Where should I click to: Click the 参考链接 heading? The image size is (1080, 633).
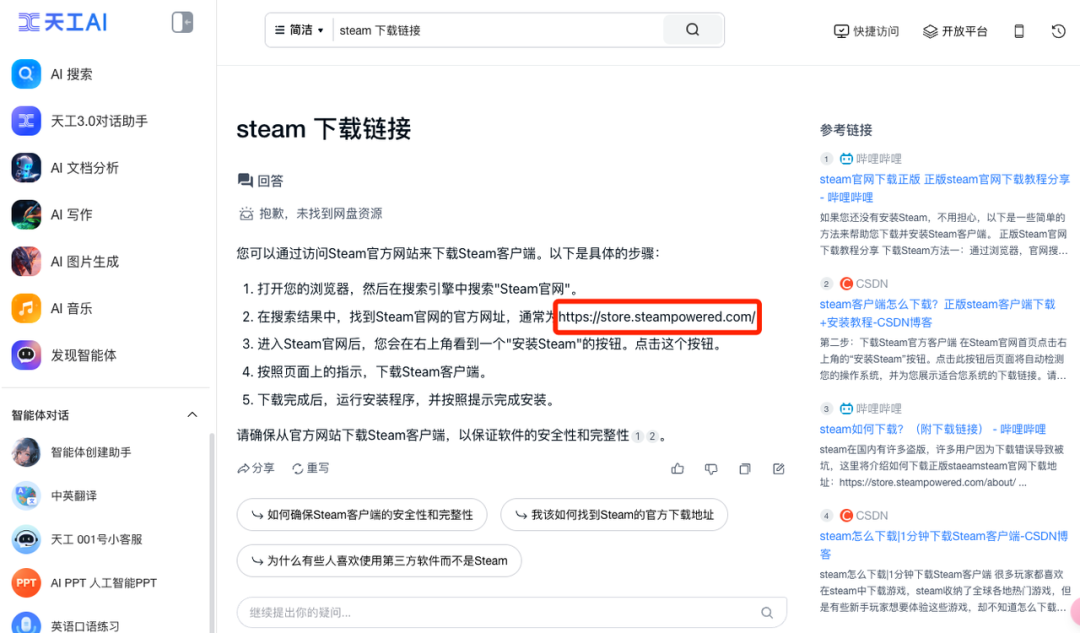pyautogui.click(x=846, y=130)
